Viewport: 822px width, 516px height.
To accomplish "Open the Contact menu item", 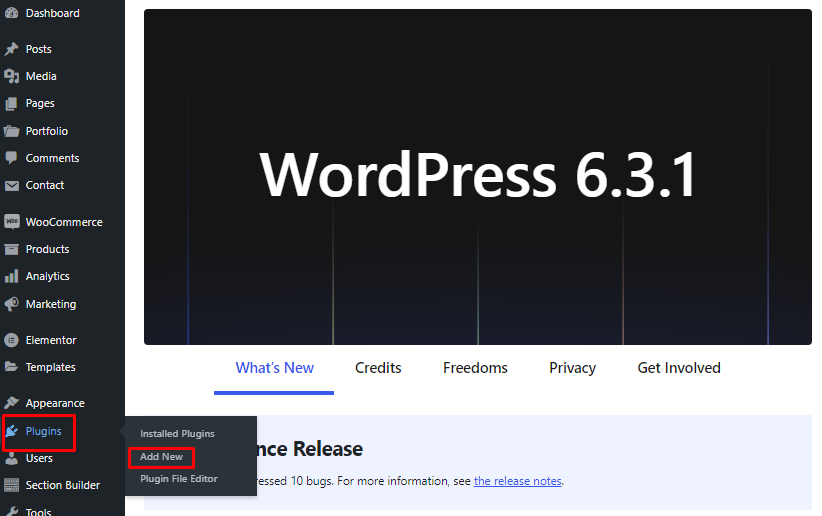I will tap(45, 185).
